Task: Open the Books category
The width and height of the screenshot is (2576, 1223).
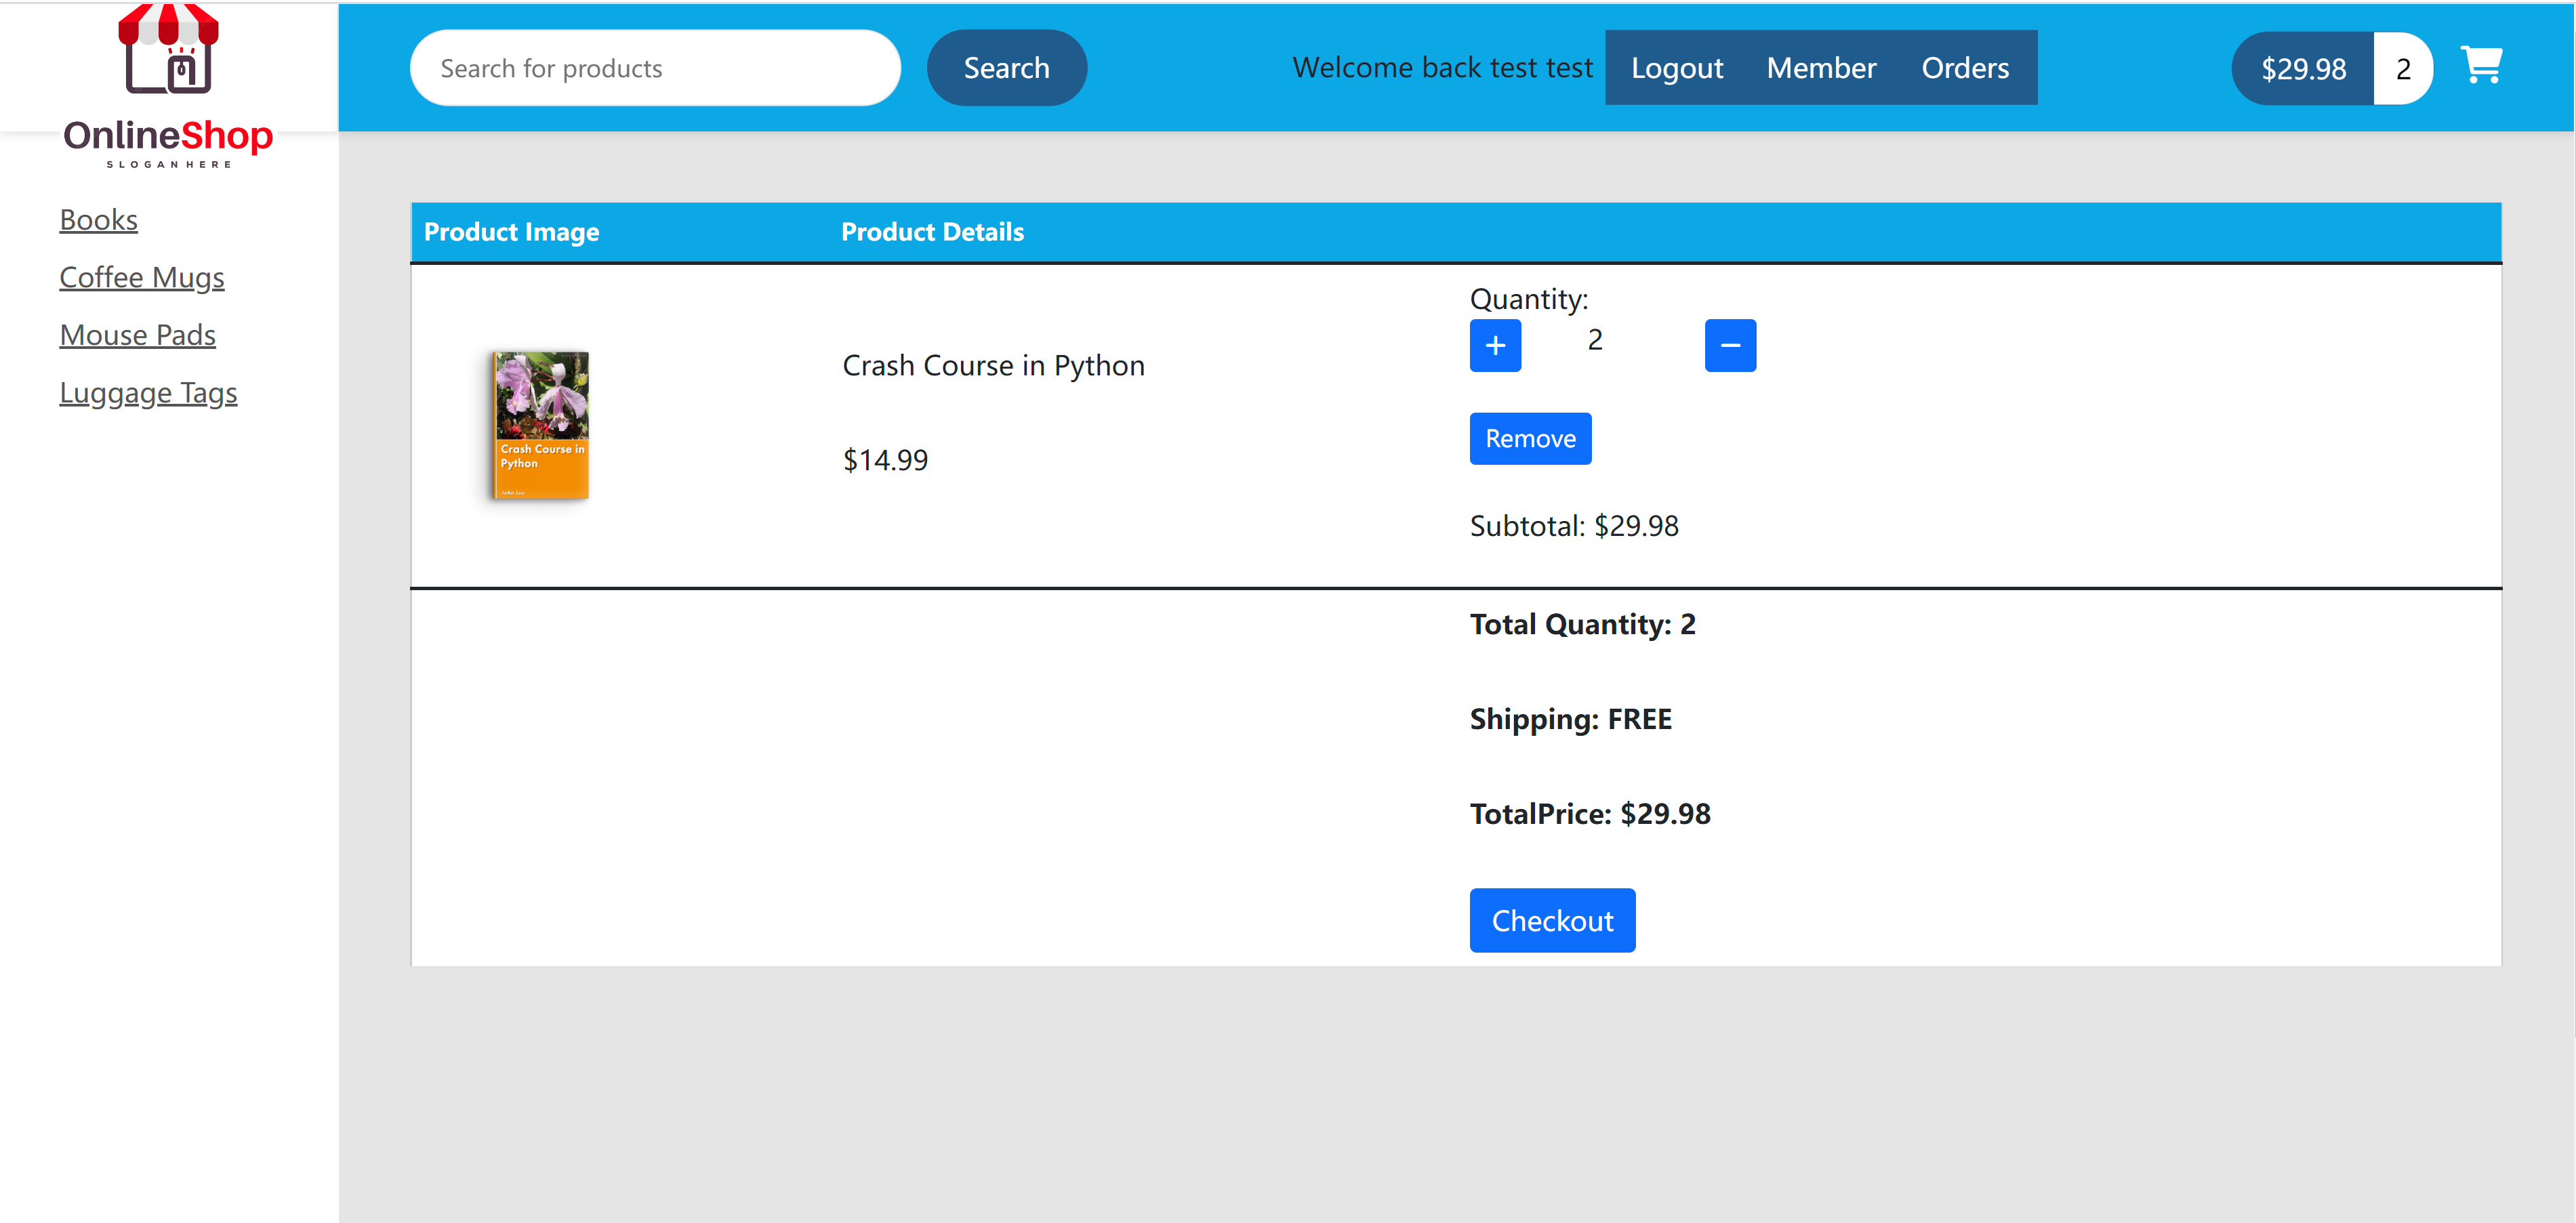Action: point(98,219)
